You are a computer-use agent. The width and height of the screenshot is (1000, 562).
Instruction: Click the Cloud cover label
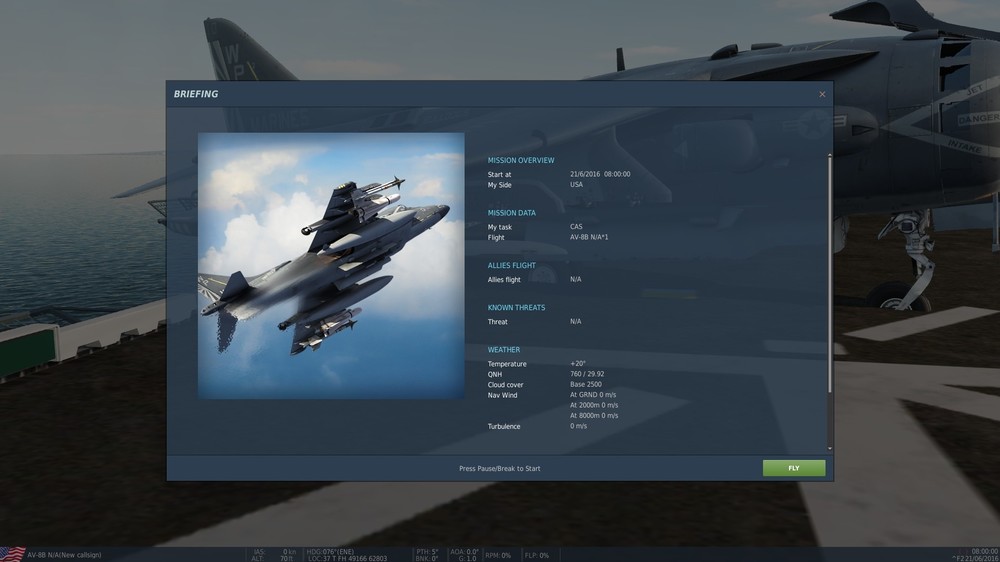pyautogui.click(x=506, y=385)
